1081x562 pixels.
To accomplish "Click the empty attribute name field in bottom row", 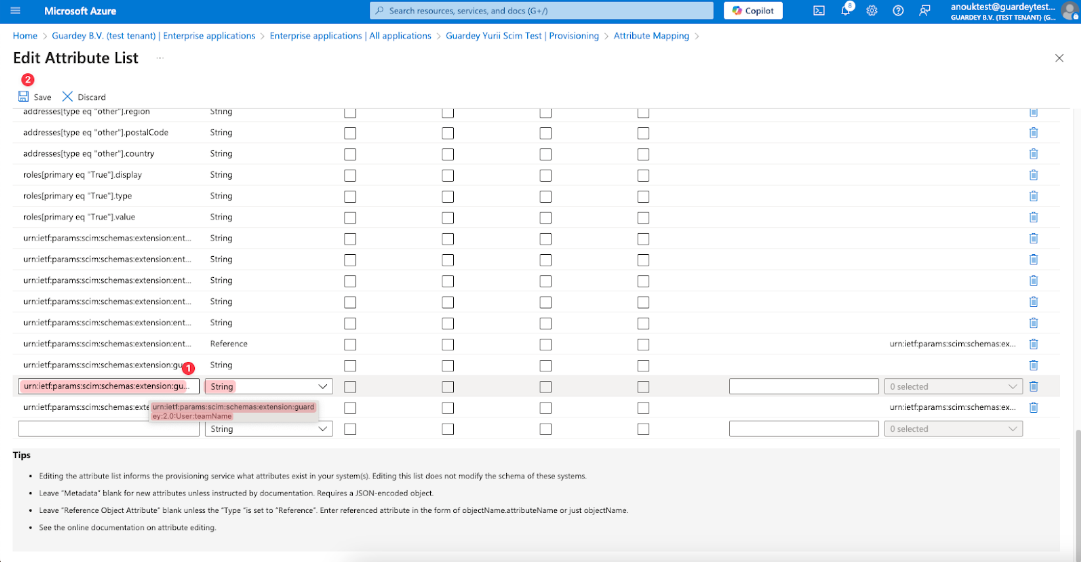I will [x=109, y=429].
